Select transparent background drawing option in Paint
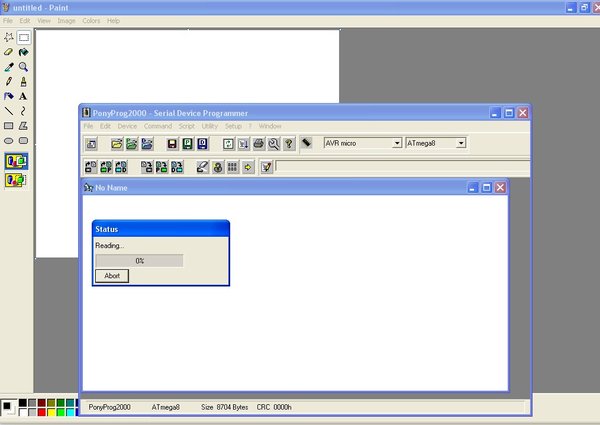 [x=16, y=180]
